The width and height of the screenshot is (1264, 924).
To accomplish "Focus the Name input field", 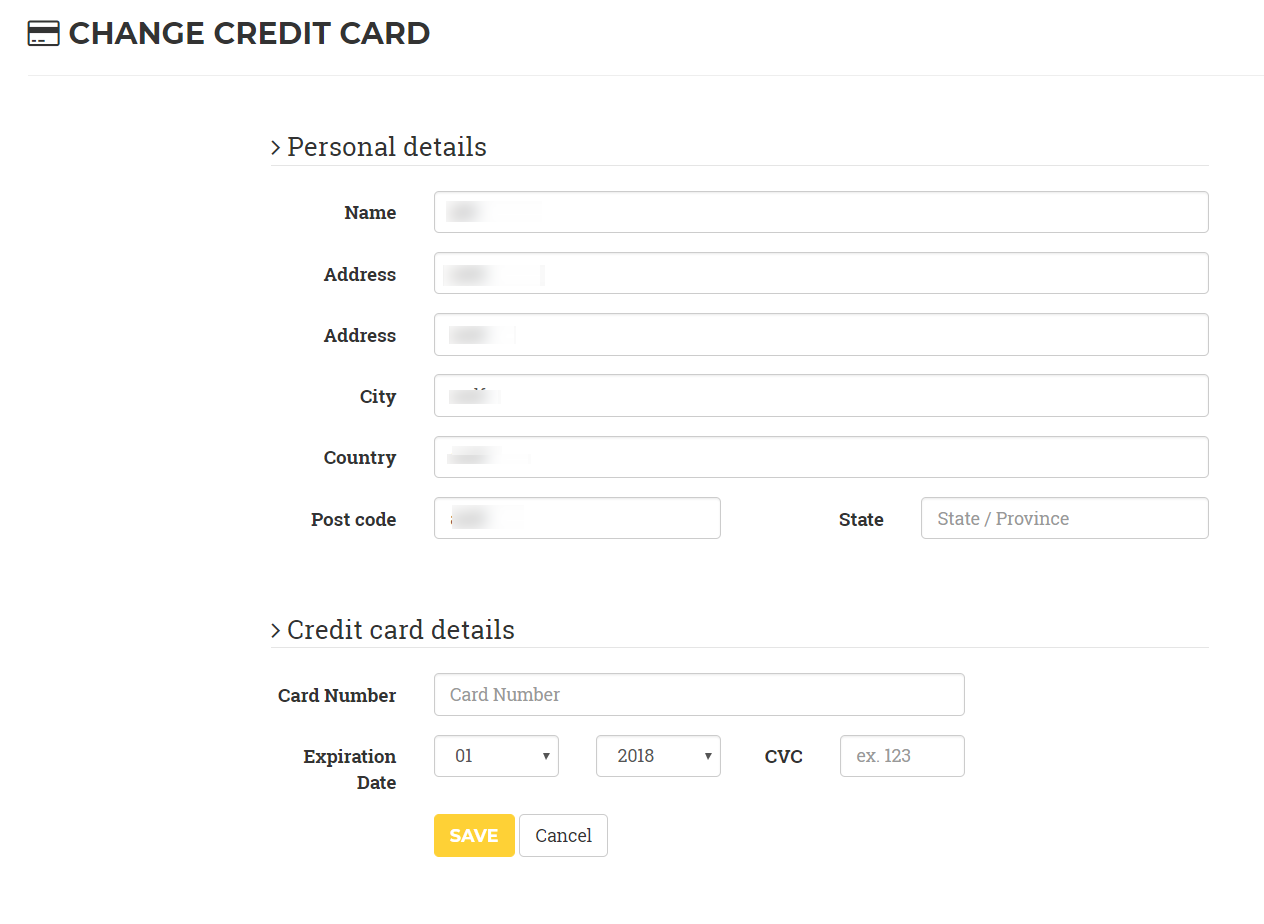I will (821, 212).
